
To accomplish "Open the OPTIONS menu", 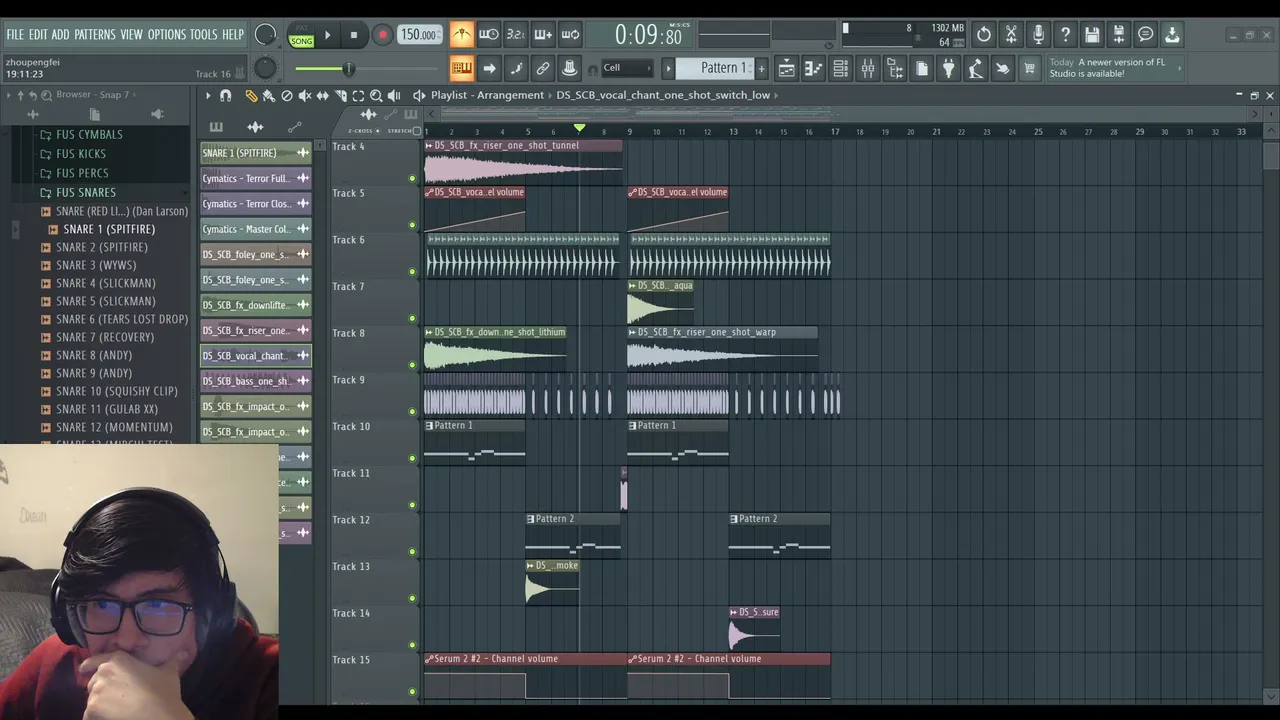I will [x=167, y=34].
